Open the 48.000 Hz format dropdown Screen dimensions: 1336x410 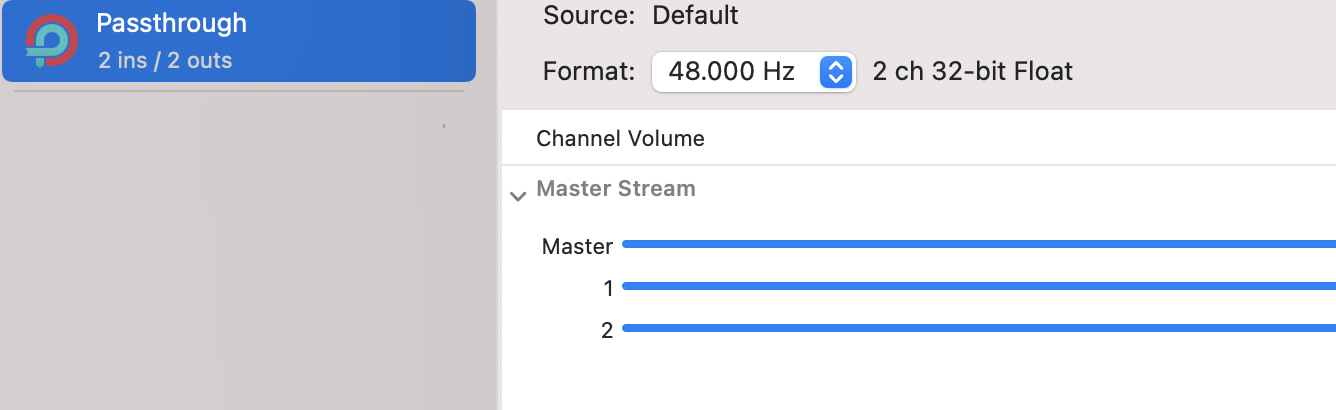click(753, 72)
